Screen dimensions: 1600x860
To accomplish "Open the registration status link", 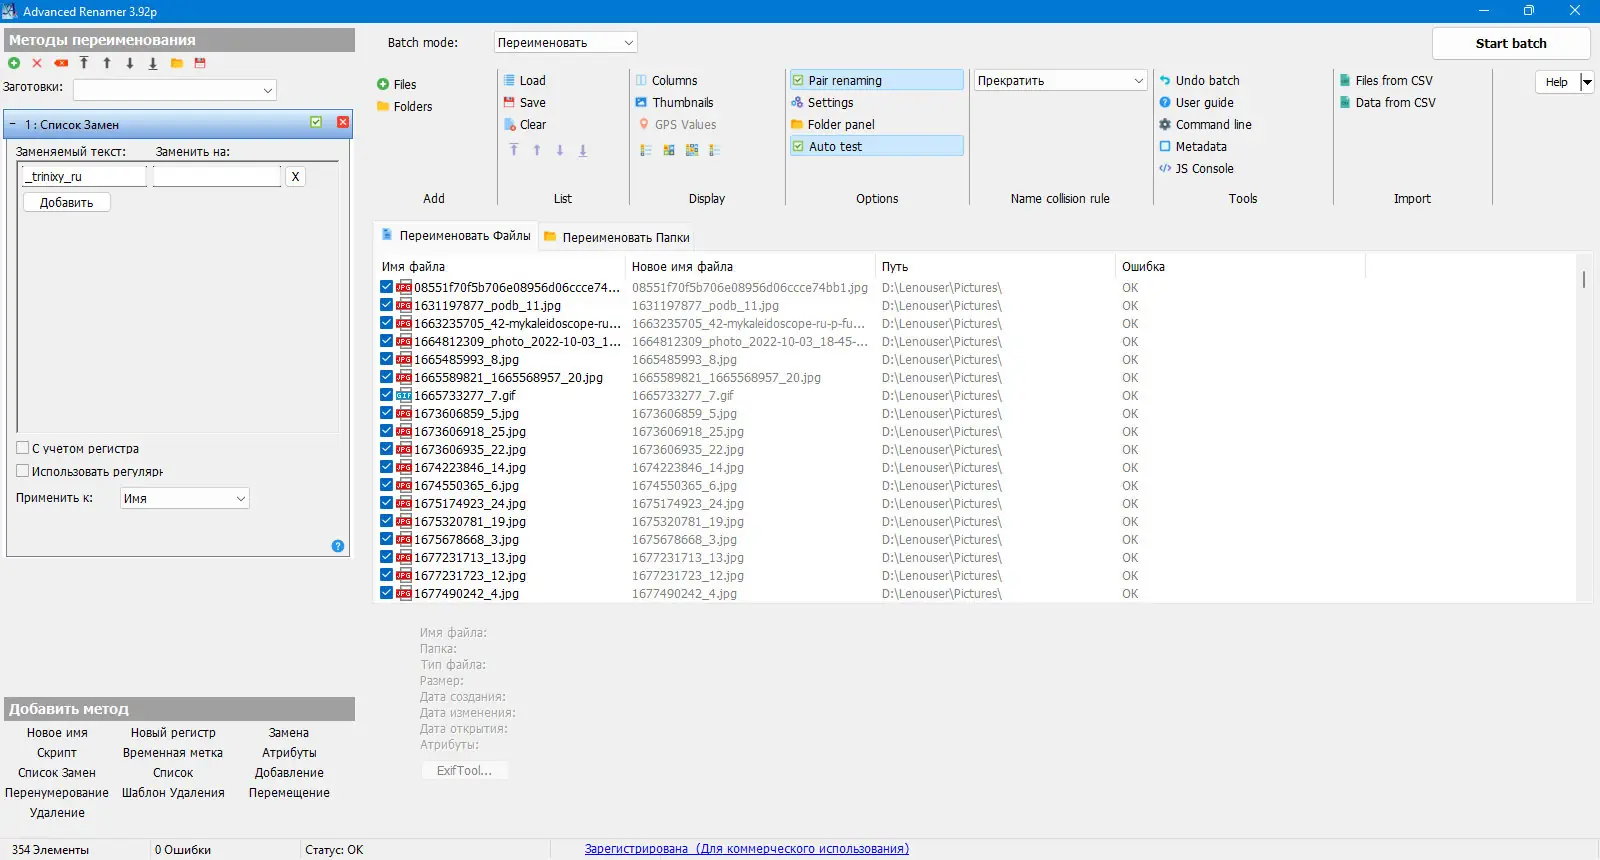I will click(x=747, y=849).
